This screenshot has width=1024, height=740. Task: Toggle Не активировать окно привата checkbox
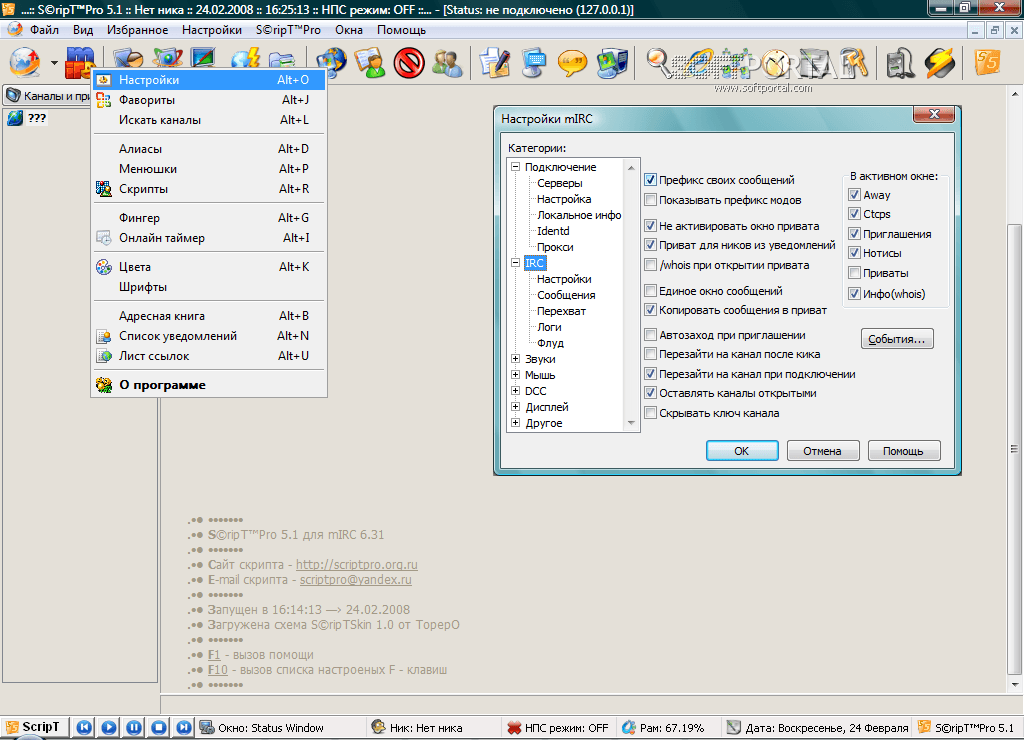tap(650, 225)
